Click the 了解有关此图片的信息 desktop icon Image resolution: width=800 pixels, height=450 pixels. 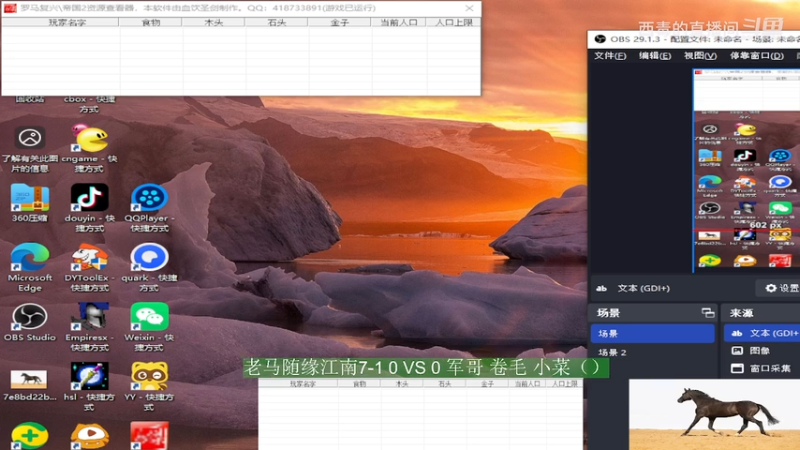[30, 138]
